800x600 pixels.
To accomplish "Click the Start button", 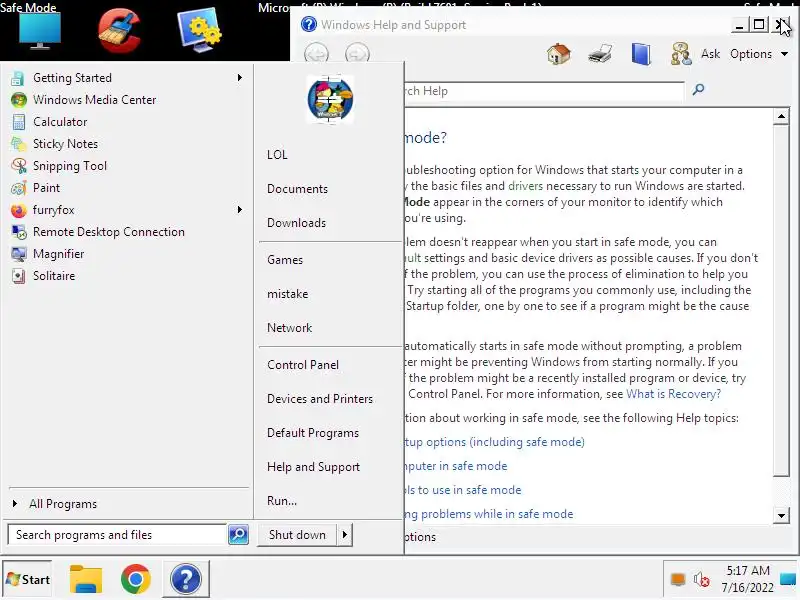I will point(27,579).
